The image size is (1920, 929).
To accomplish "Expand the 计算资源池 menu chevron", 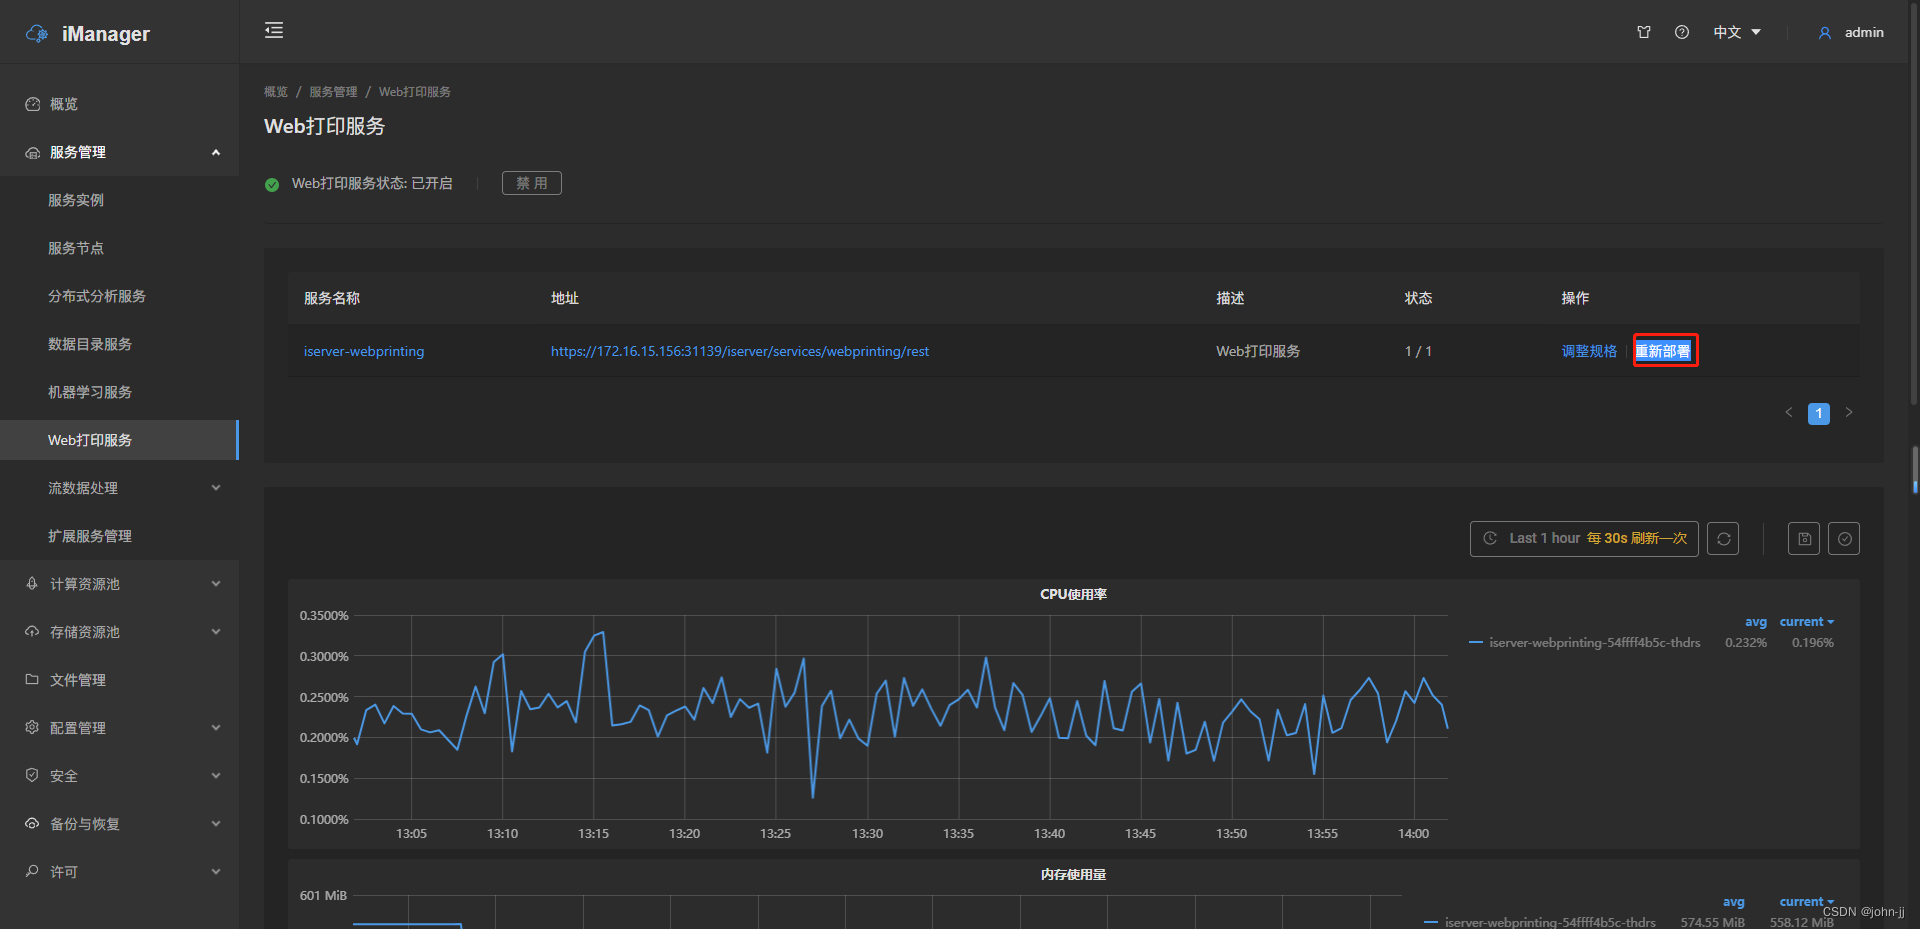I will [216, 584].
